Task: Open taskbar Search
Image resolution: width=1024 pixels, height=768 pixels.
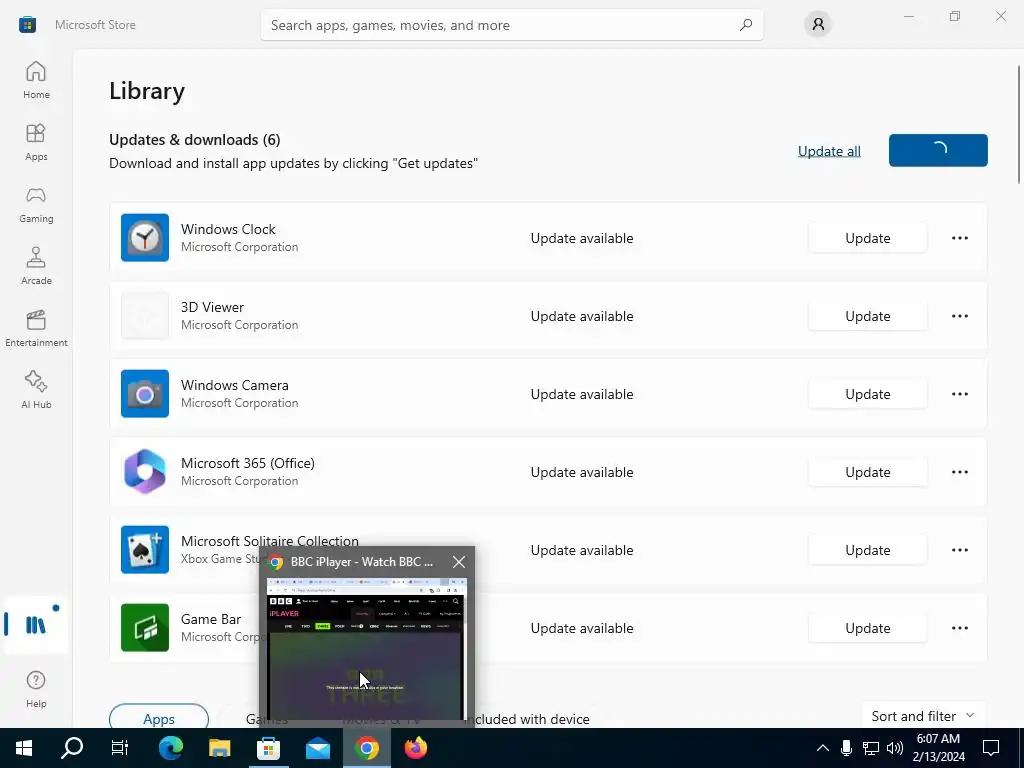Action: click(x=72, y=748)
